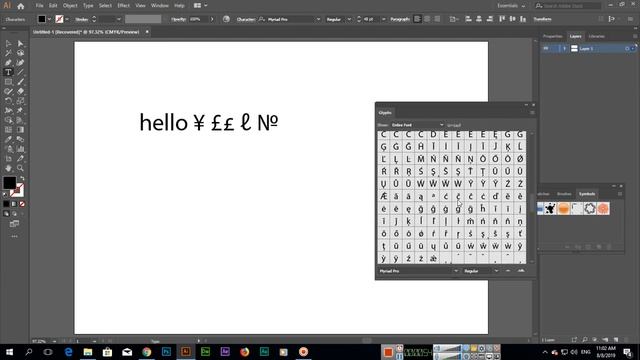Open the Paragraph panel link

coord(400,19)
